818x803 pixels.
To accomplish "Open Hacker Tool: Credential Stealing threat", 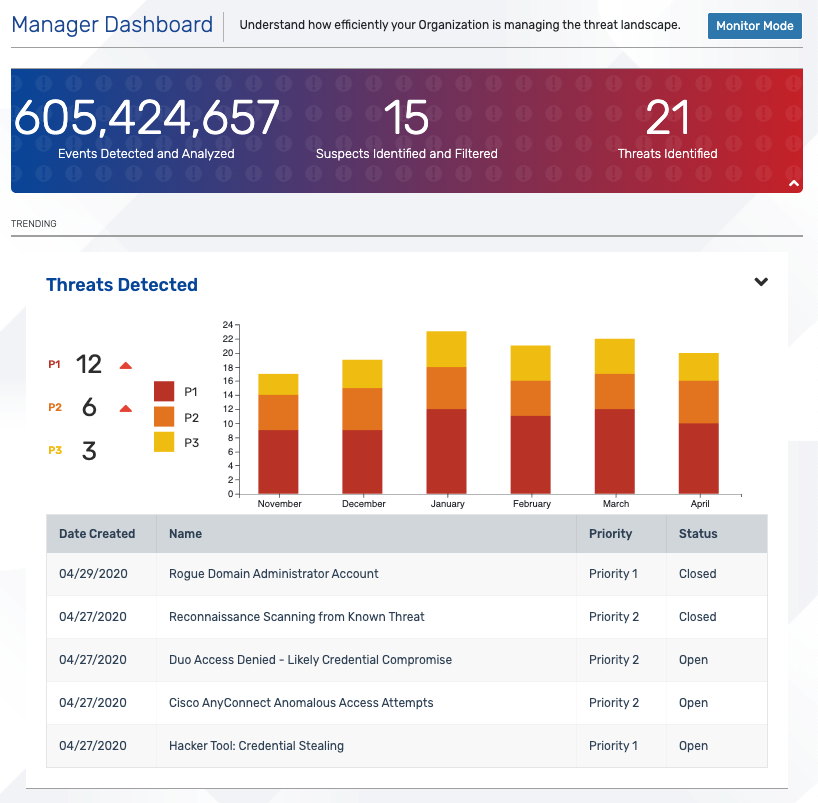I will [x=256, y=746].
